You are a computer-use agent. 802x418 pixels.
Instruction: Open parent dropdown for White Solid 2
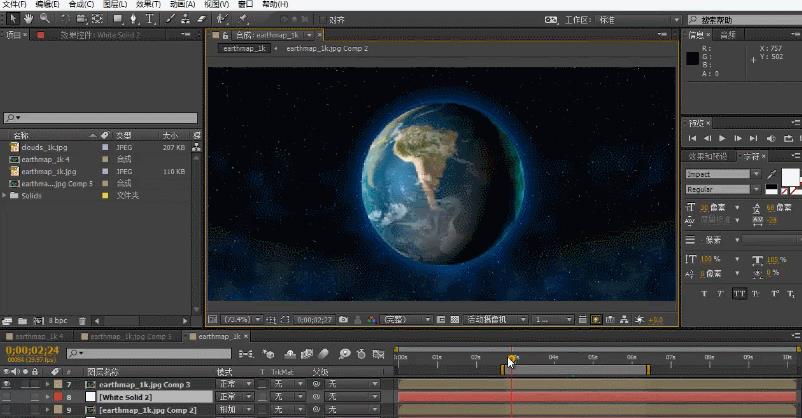tap(353, 397)
